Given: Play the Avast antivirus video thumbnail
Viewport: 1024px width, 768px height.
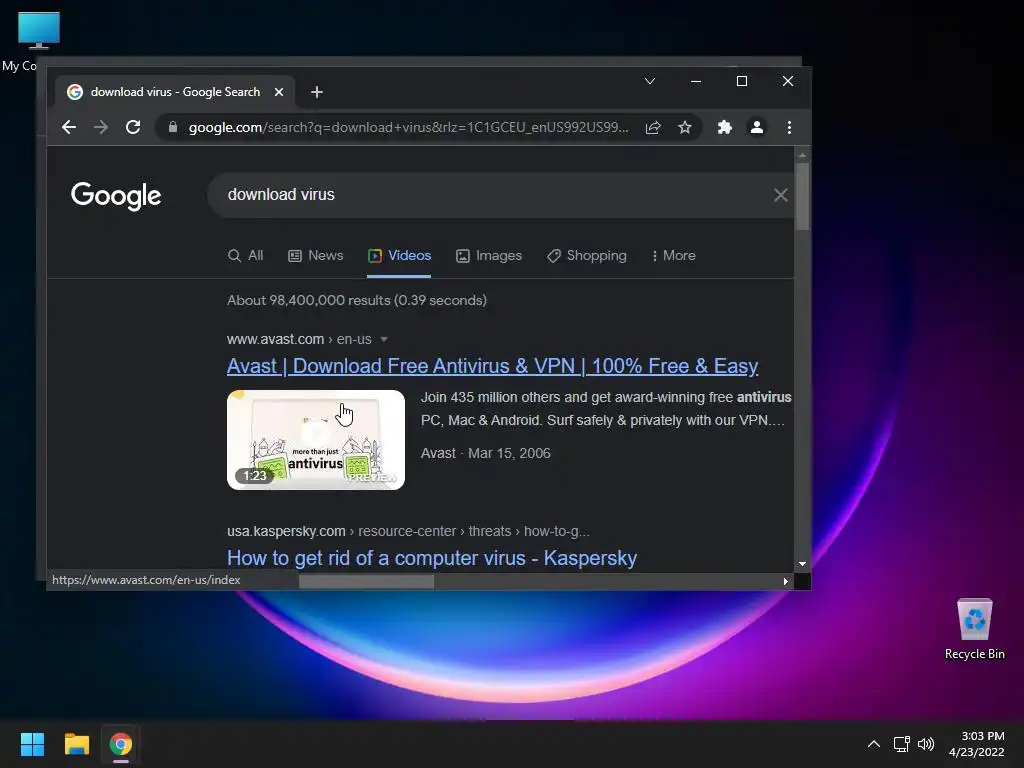Looking at the screenshot, I should (x=316, y=440).
